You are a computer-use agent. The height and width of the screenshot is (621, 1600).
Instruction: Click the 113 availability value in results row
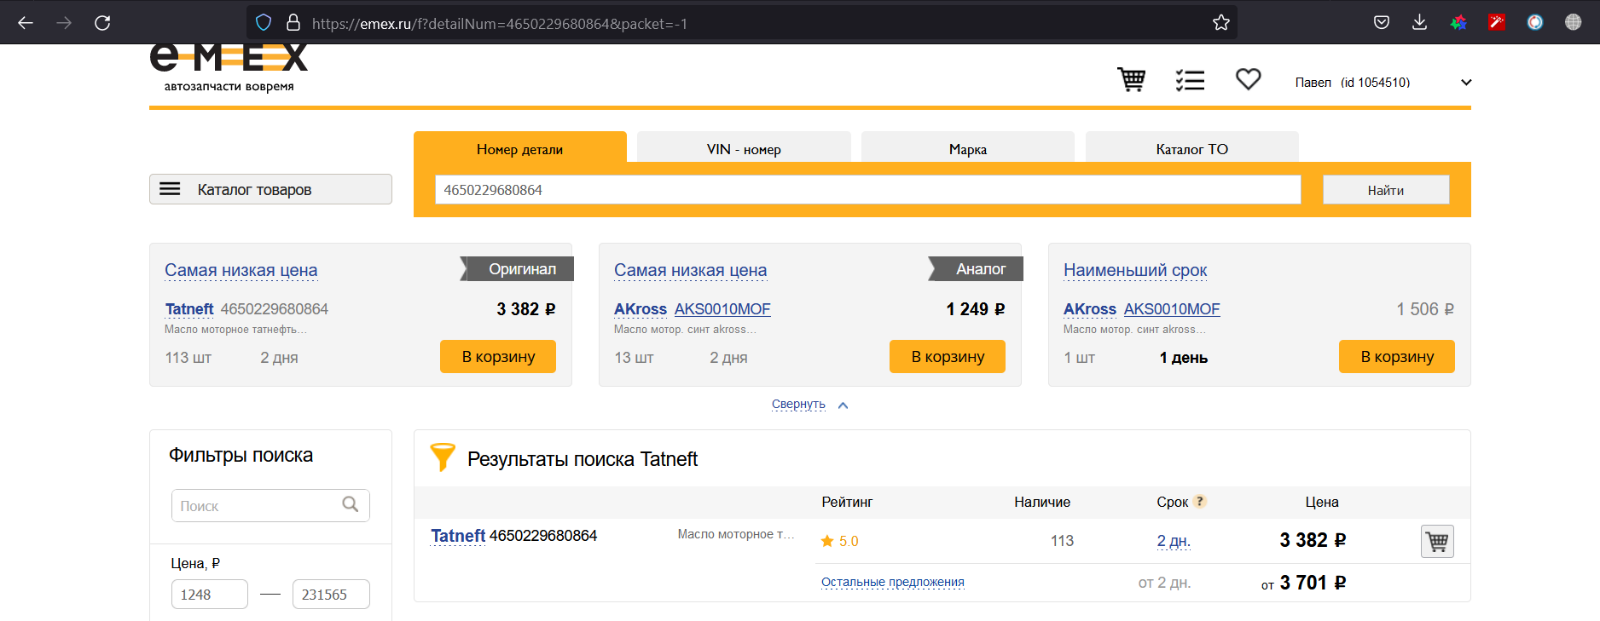pyautogui.click(x=1062, y=541)
